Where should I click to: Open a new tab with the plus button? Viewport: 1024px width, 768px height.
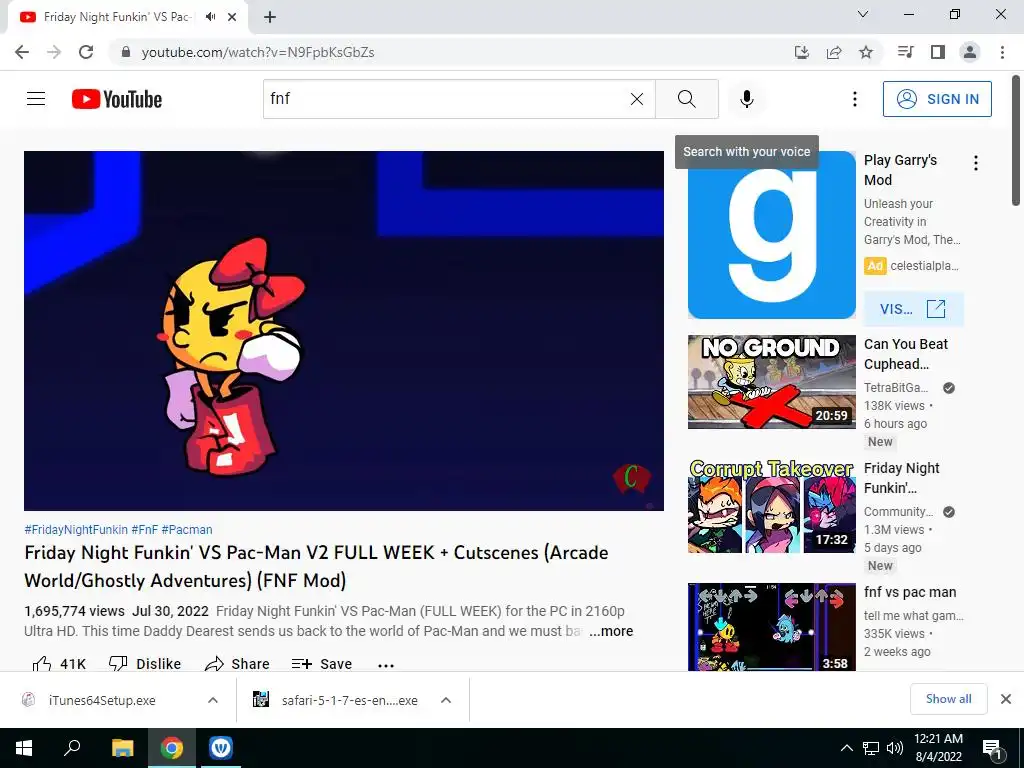click(x=270, y=17)
